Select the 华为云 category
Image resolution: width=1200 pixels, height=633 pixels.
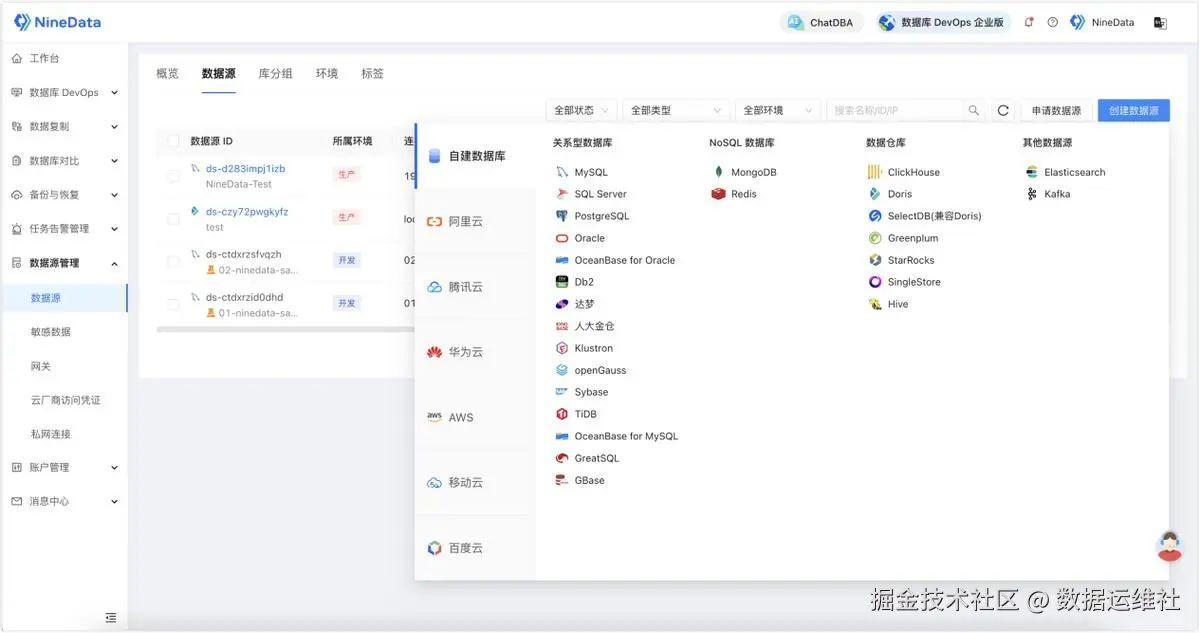(476, 352)
